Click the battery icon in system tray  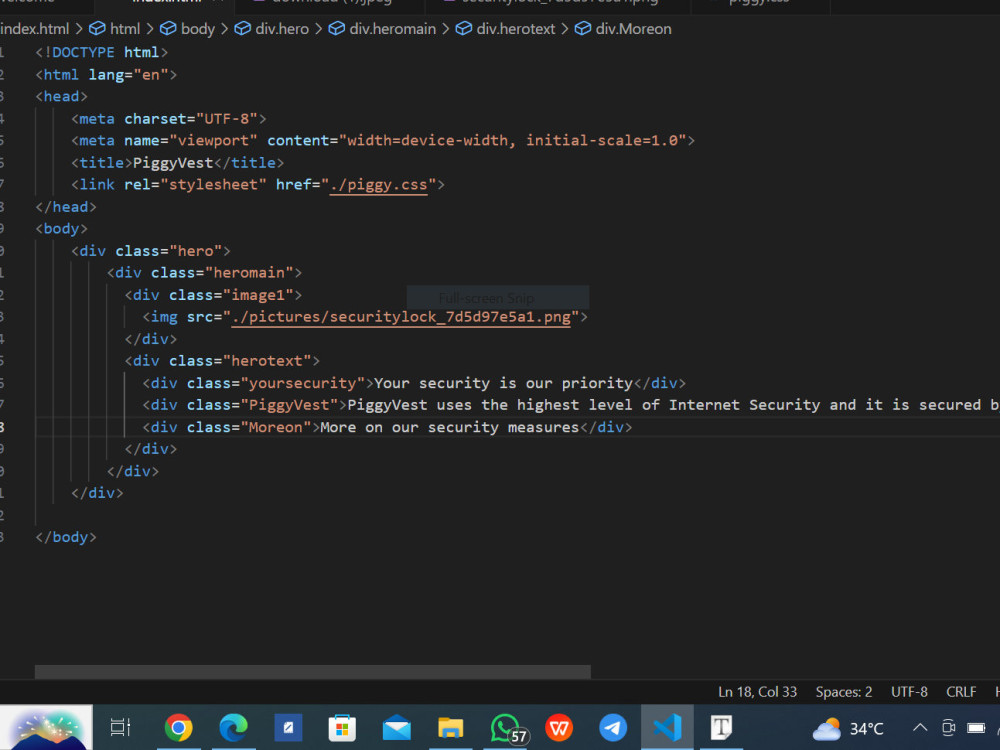click(x=976, y=728)
